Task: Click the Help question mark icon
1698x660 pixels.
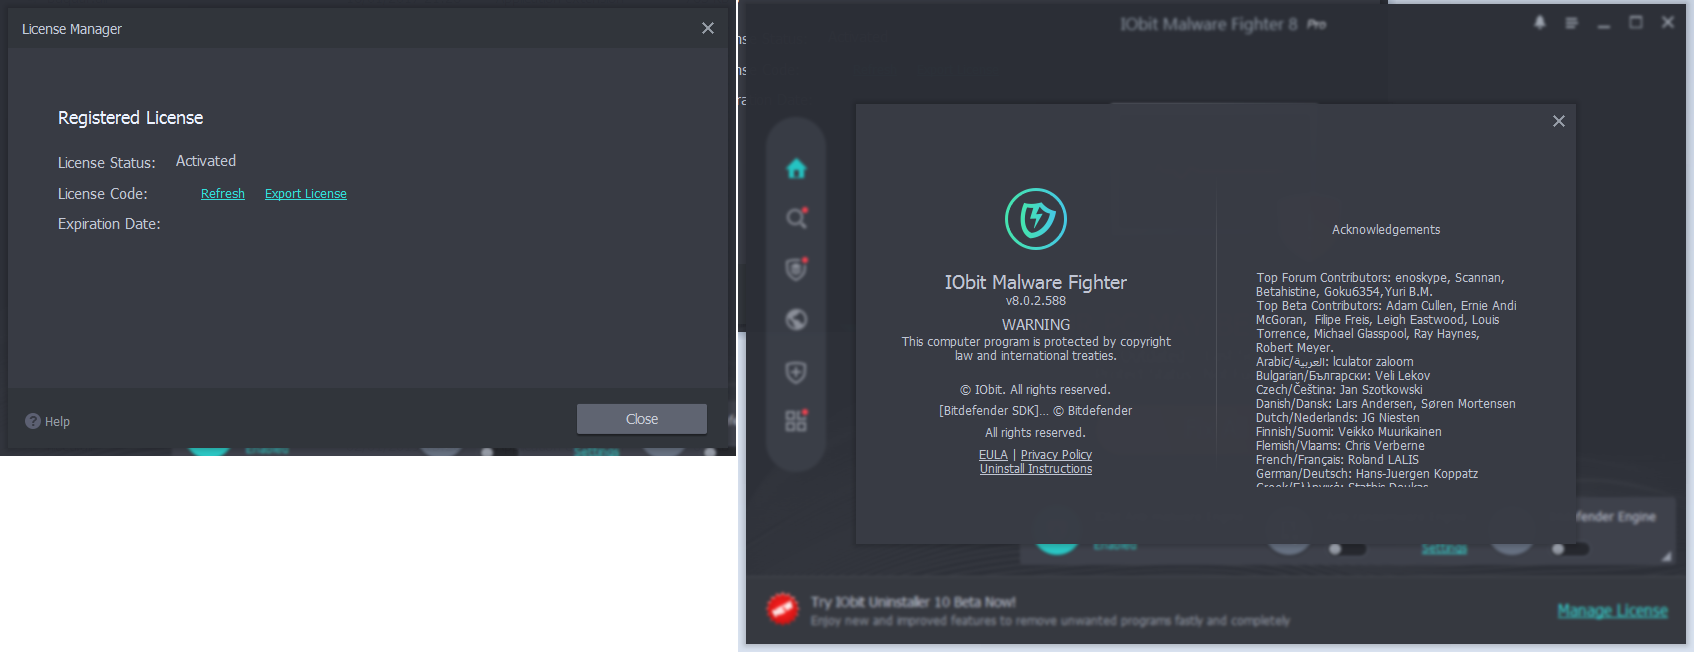Action: click(x=33, y=421)
